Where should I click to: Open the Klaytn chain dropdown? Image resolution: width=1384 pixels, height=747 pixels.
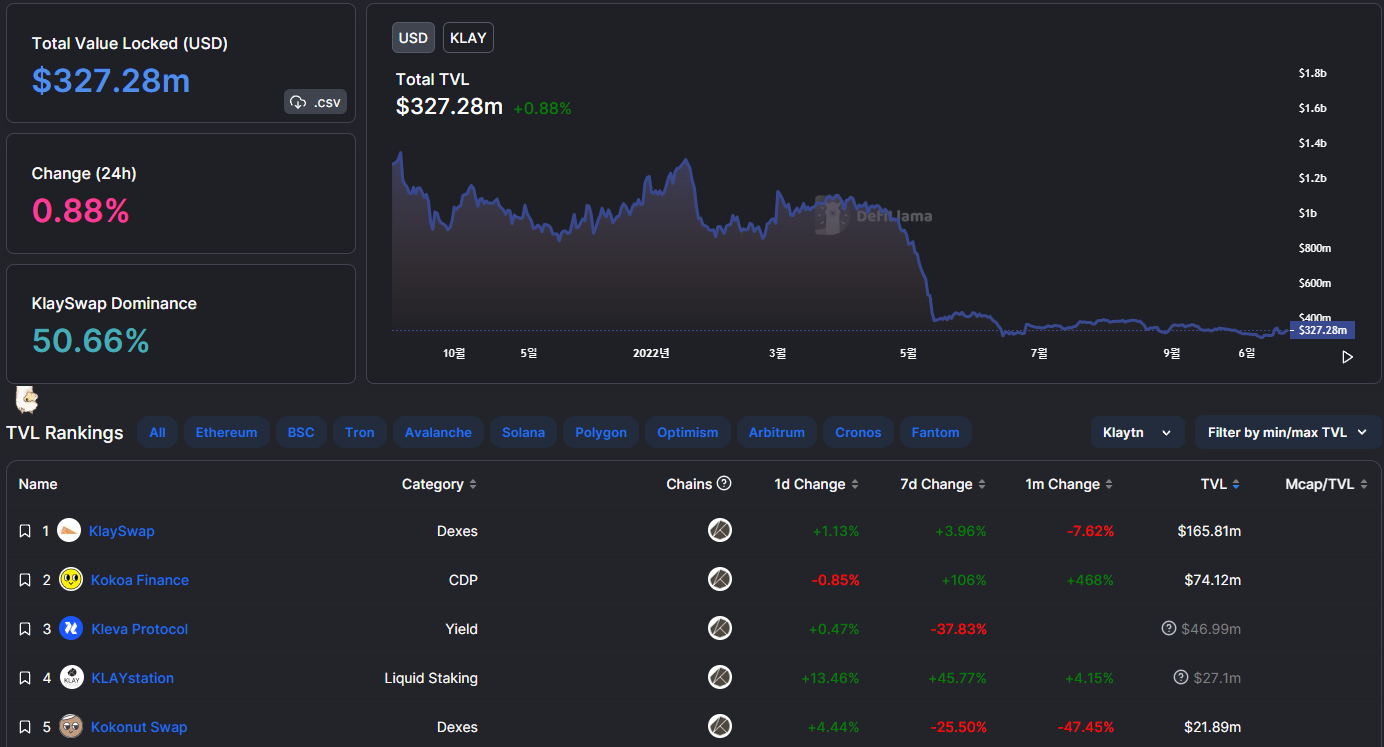(1138, 433)
